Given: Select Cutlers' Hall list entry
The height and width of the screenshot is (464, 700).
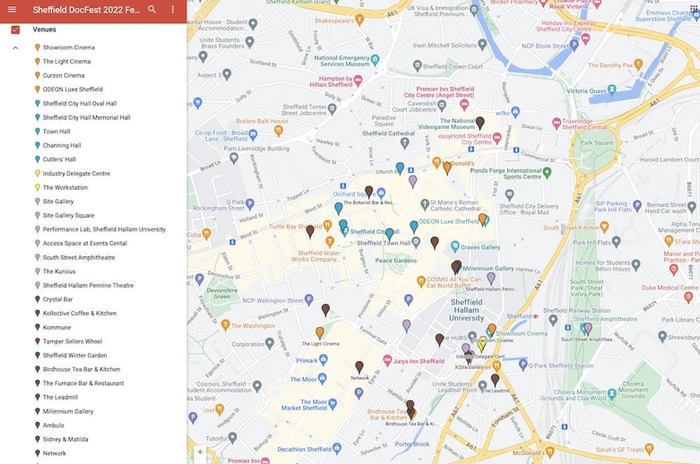Looking at the screenshot, I should pos(59,159).
